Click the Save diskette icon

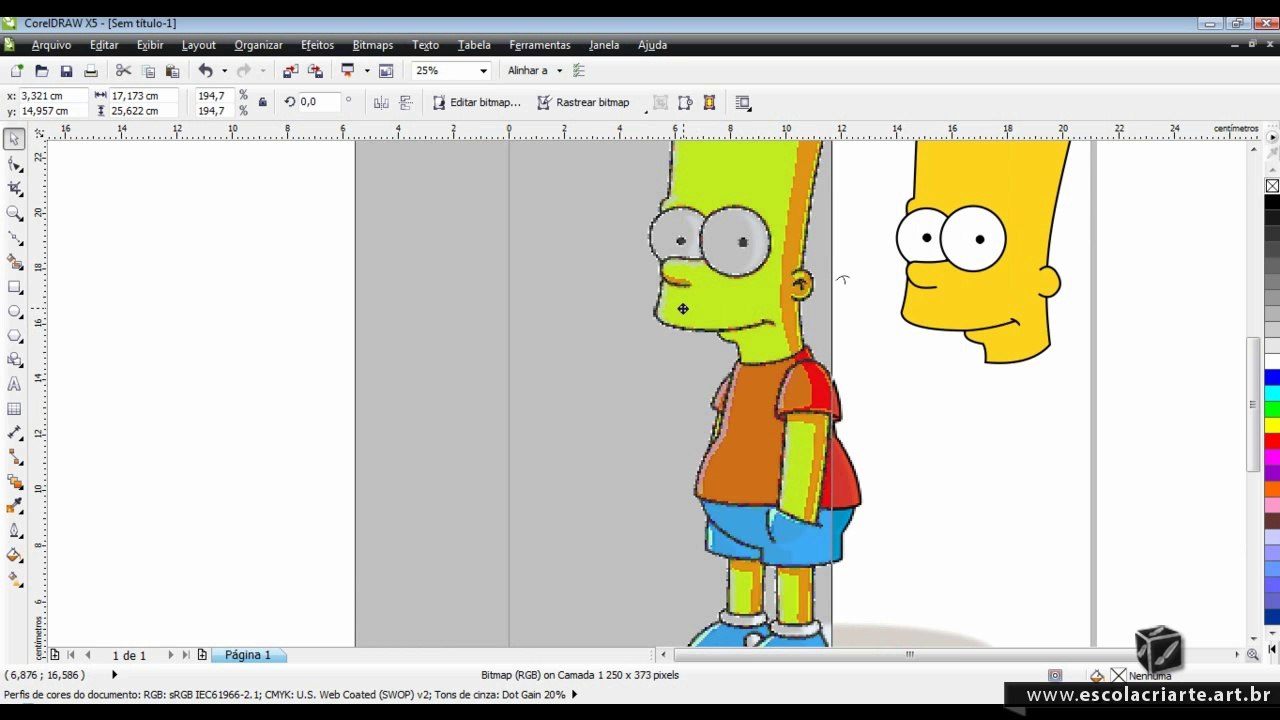tap(66, 71)
